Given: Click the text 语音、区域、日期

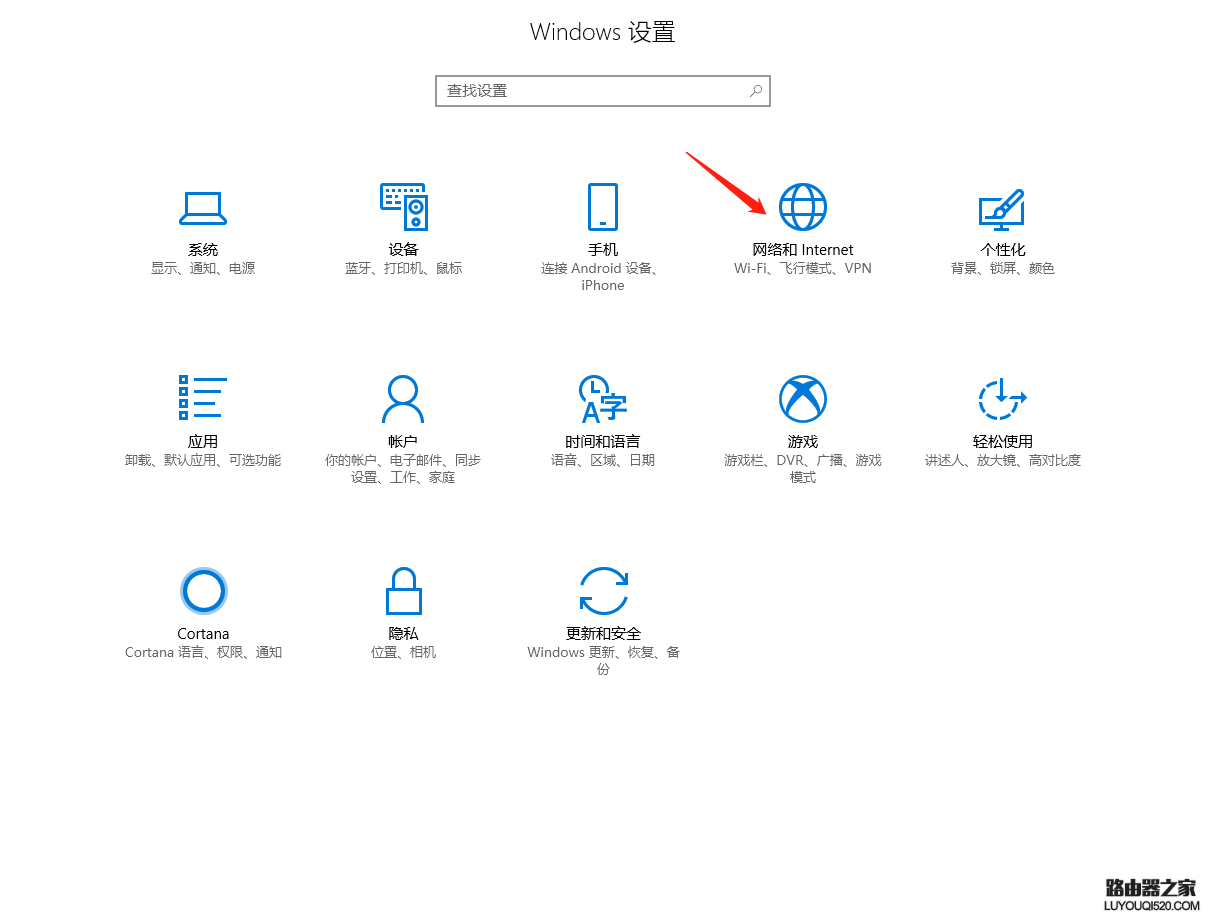Looking at the screenshot, I should click(x=603, y=461).
